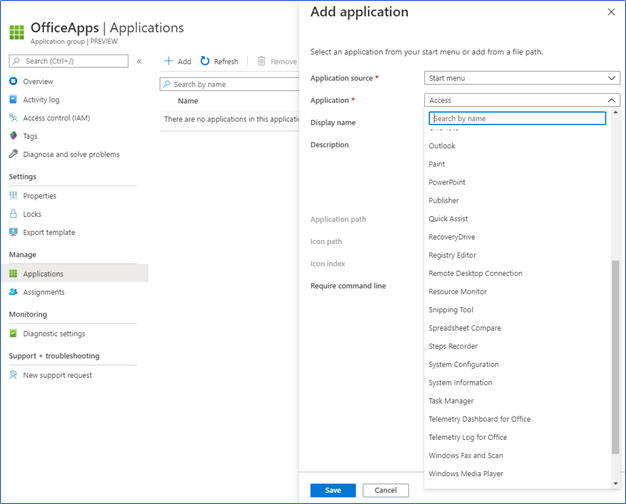Click the Refresh toolbar button
The image size is (626, 504).
coord(220,61)
